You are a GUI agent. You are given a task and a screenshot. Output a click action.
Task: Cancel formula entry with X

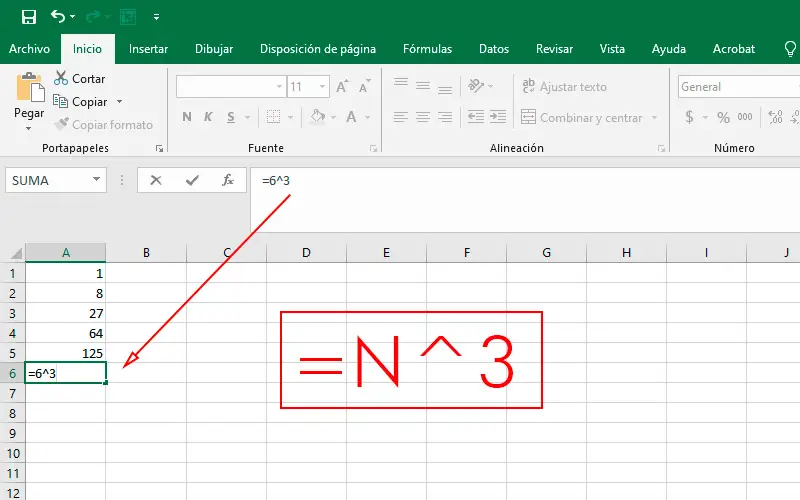point(156,180)
